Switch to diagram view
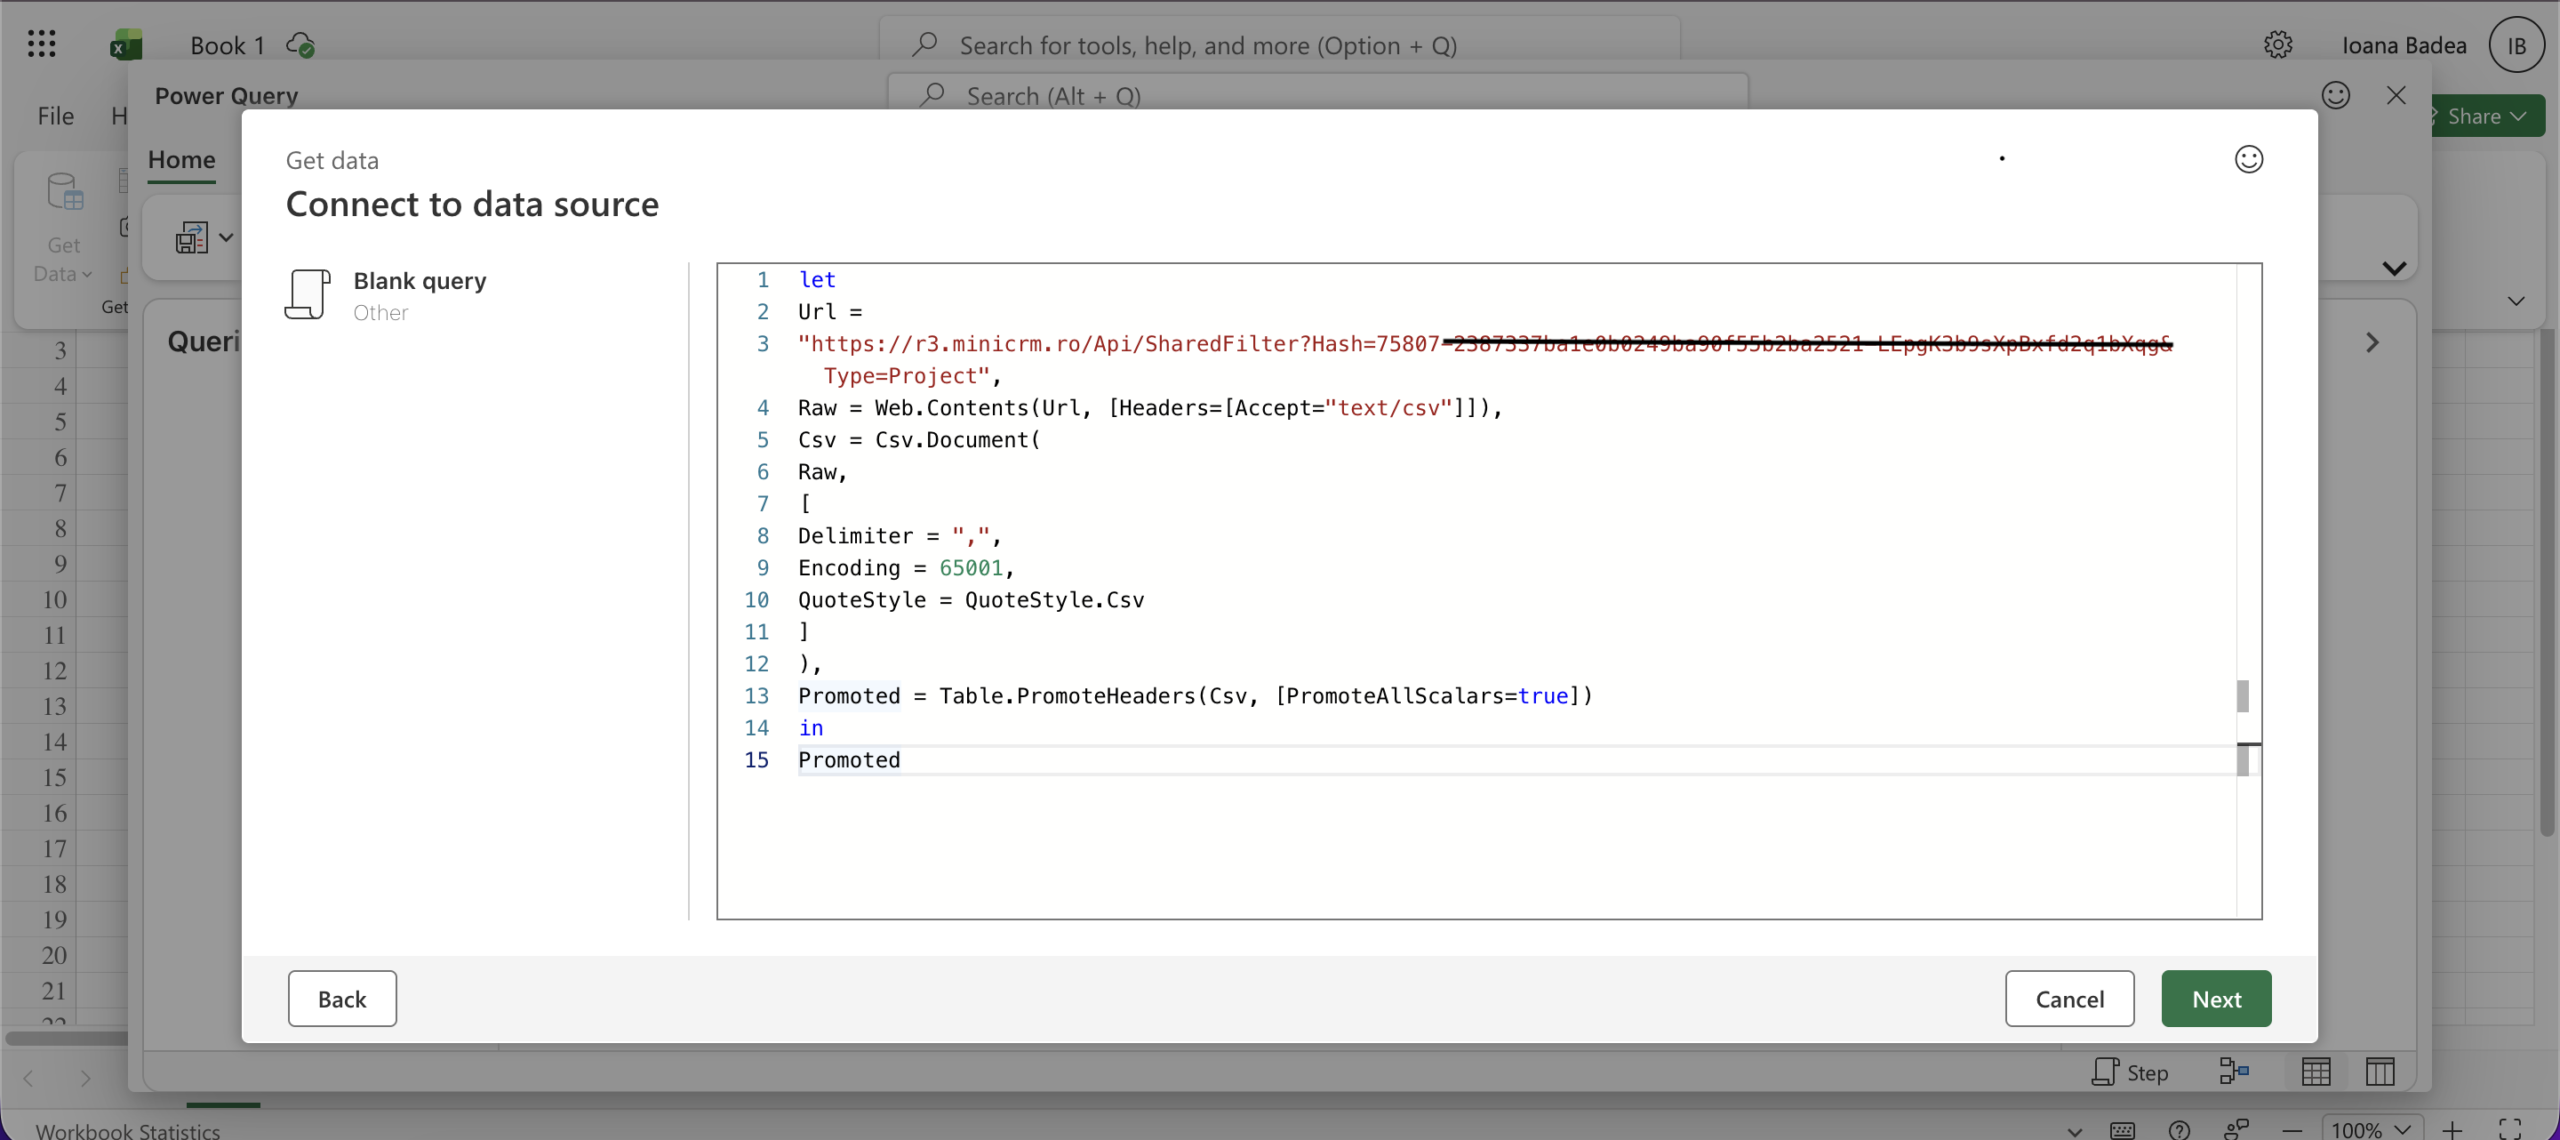The image size is (2560, 1140). point(2234,1072)
